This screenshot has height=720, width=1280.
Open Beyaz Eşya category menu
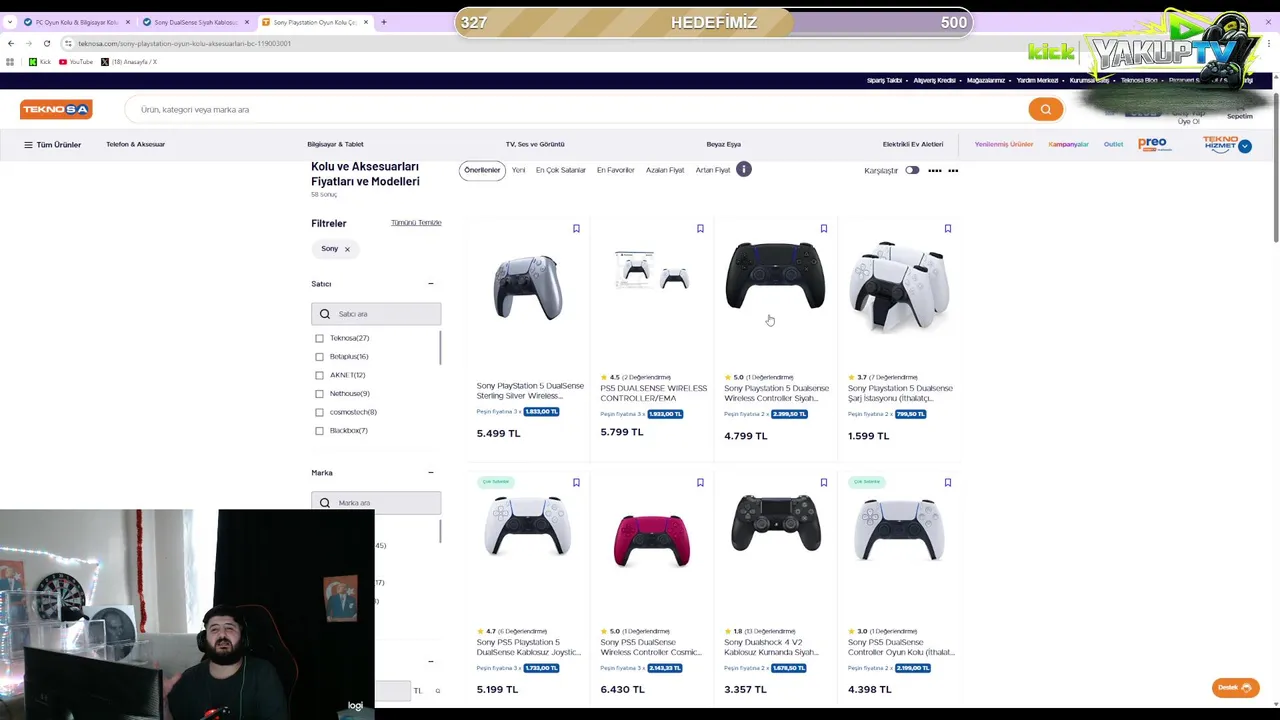coord(724,145)
